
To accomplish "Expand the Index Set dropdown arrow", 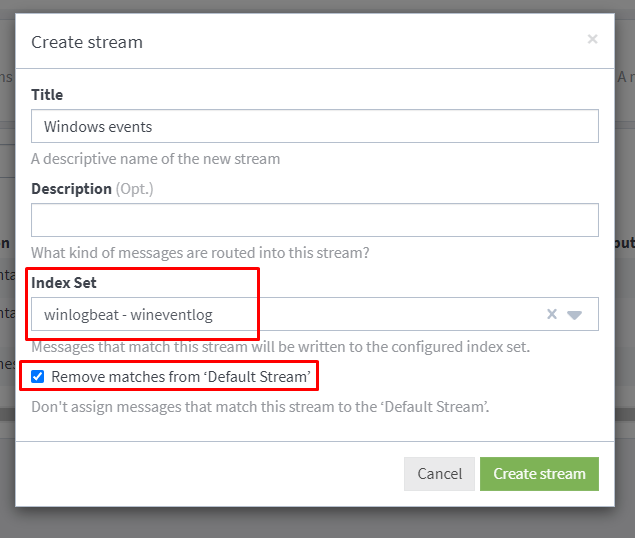I will [575, 314].
